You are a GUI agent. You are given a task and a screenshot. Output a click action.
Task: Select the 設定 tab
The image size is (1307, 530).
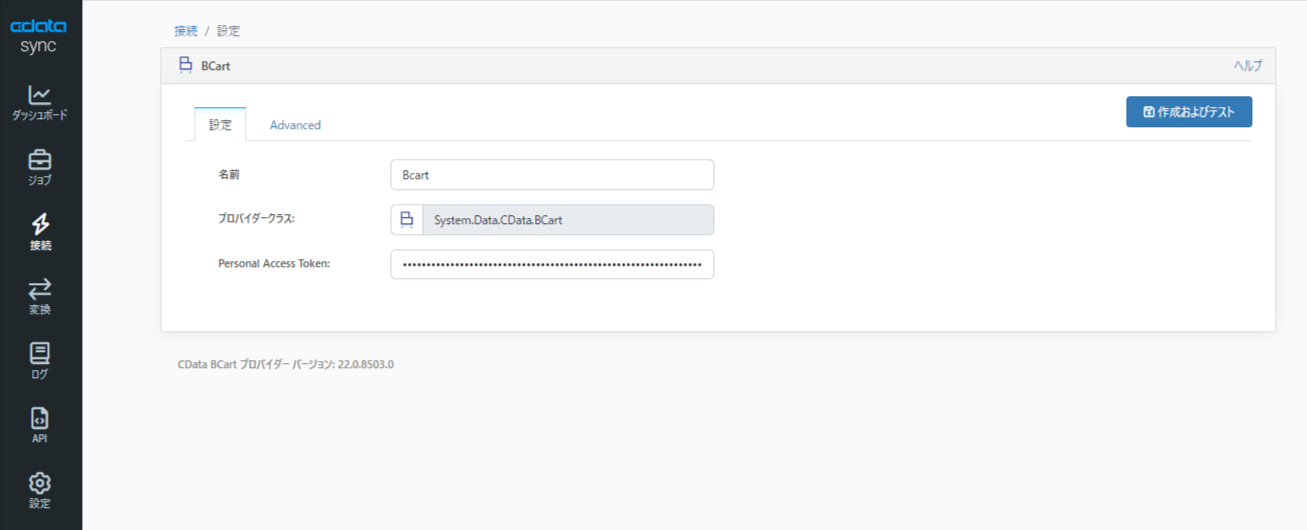(x=220, y=125)
